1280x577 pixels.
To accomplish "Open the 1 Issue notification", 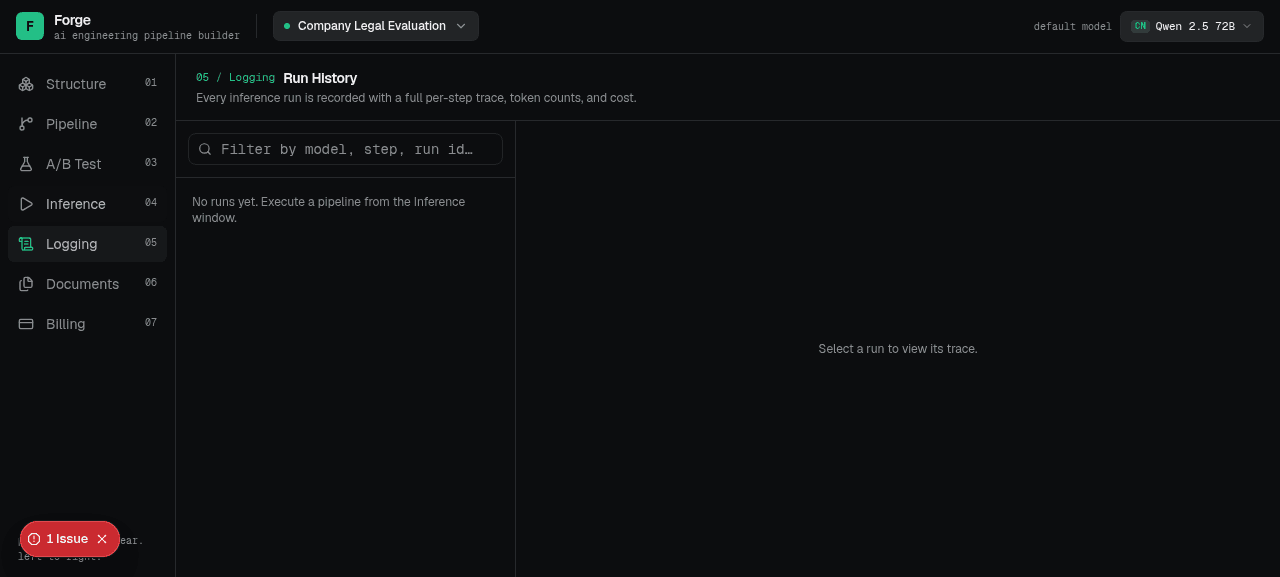I will [67, 539].
